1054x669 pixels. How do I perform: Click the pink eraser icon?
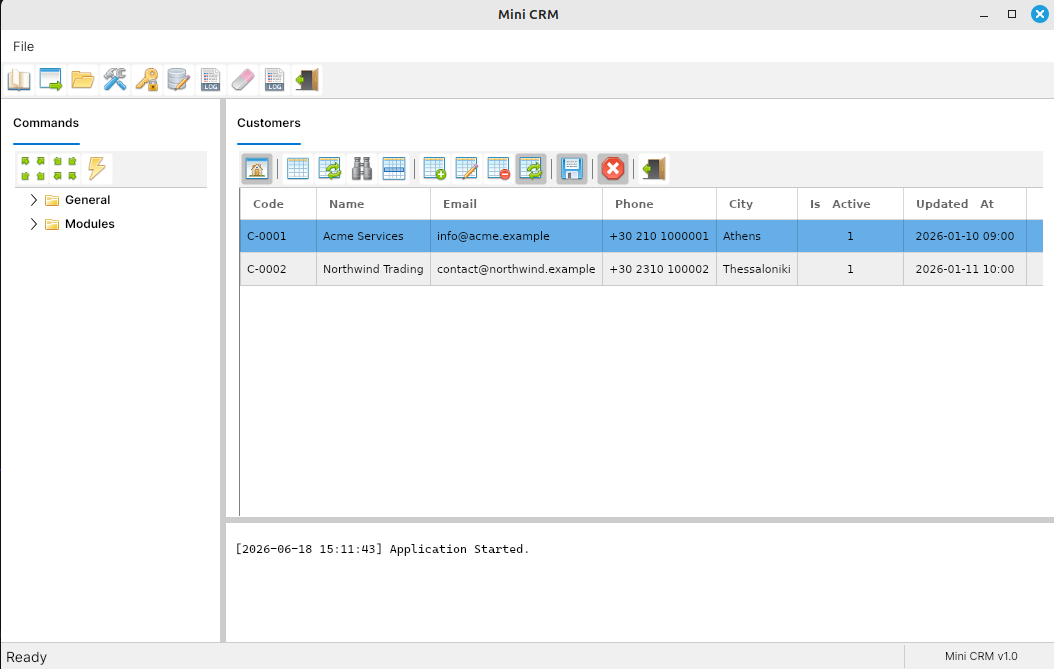[x=243, y=79]
